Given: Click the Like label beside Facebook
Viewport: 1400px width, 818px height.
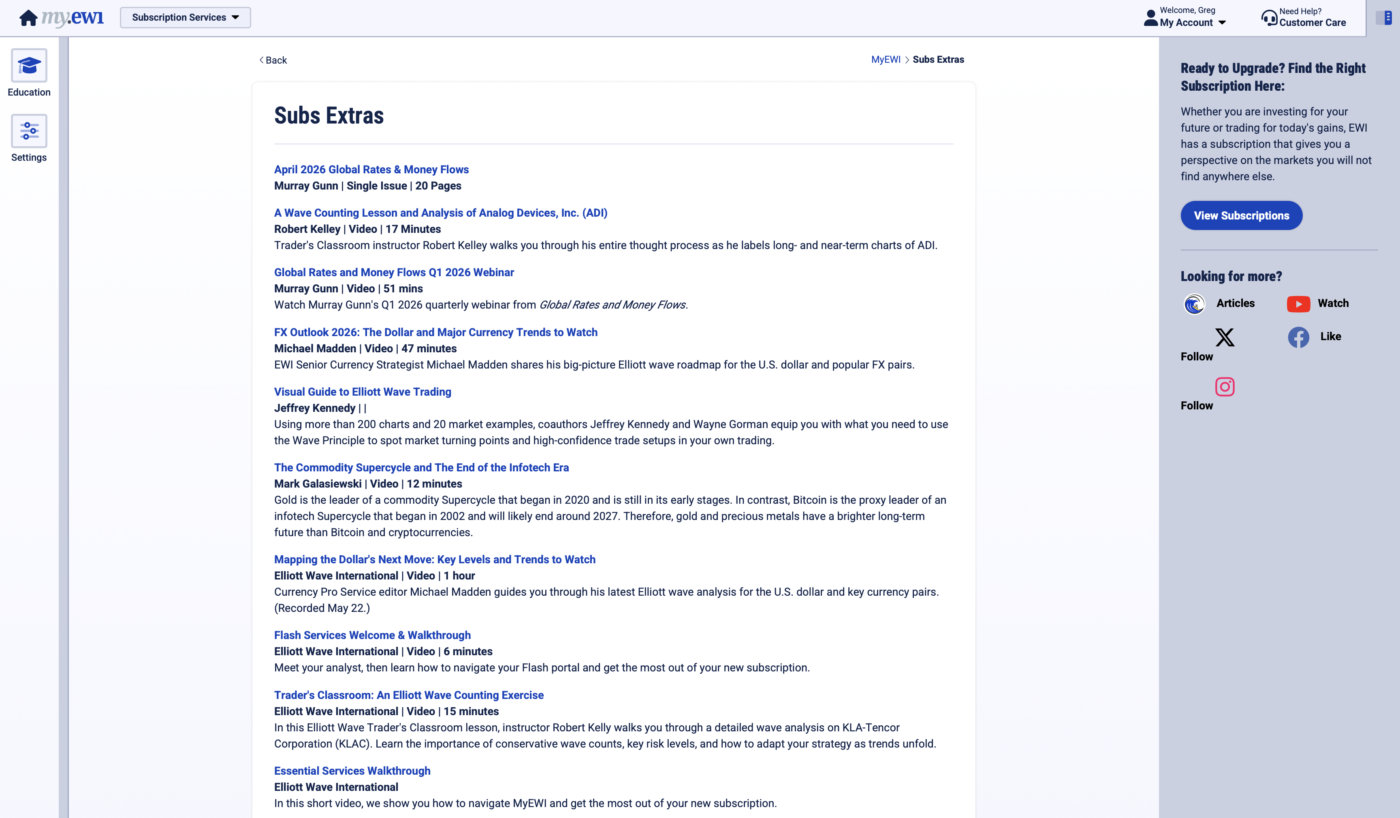Looking at the screenshot, I should [1331, 337].
